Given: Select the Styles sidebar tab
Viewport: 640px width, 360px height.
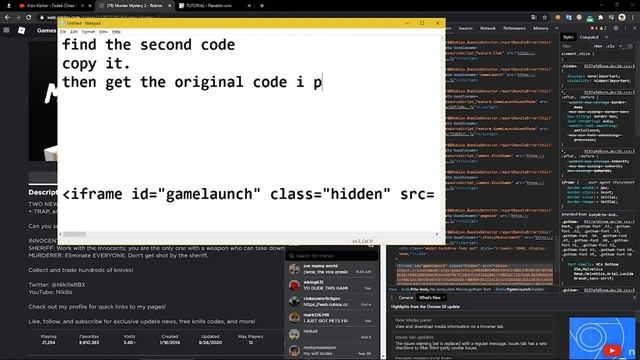Looking at the screenshot, I should pyautogui.click(x=568, y=37).
